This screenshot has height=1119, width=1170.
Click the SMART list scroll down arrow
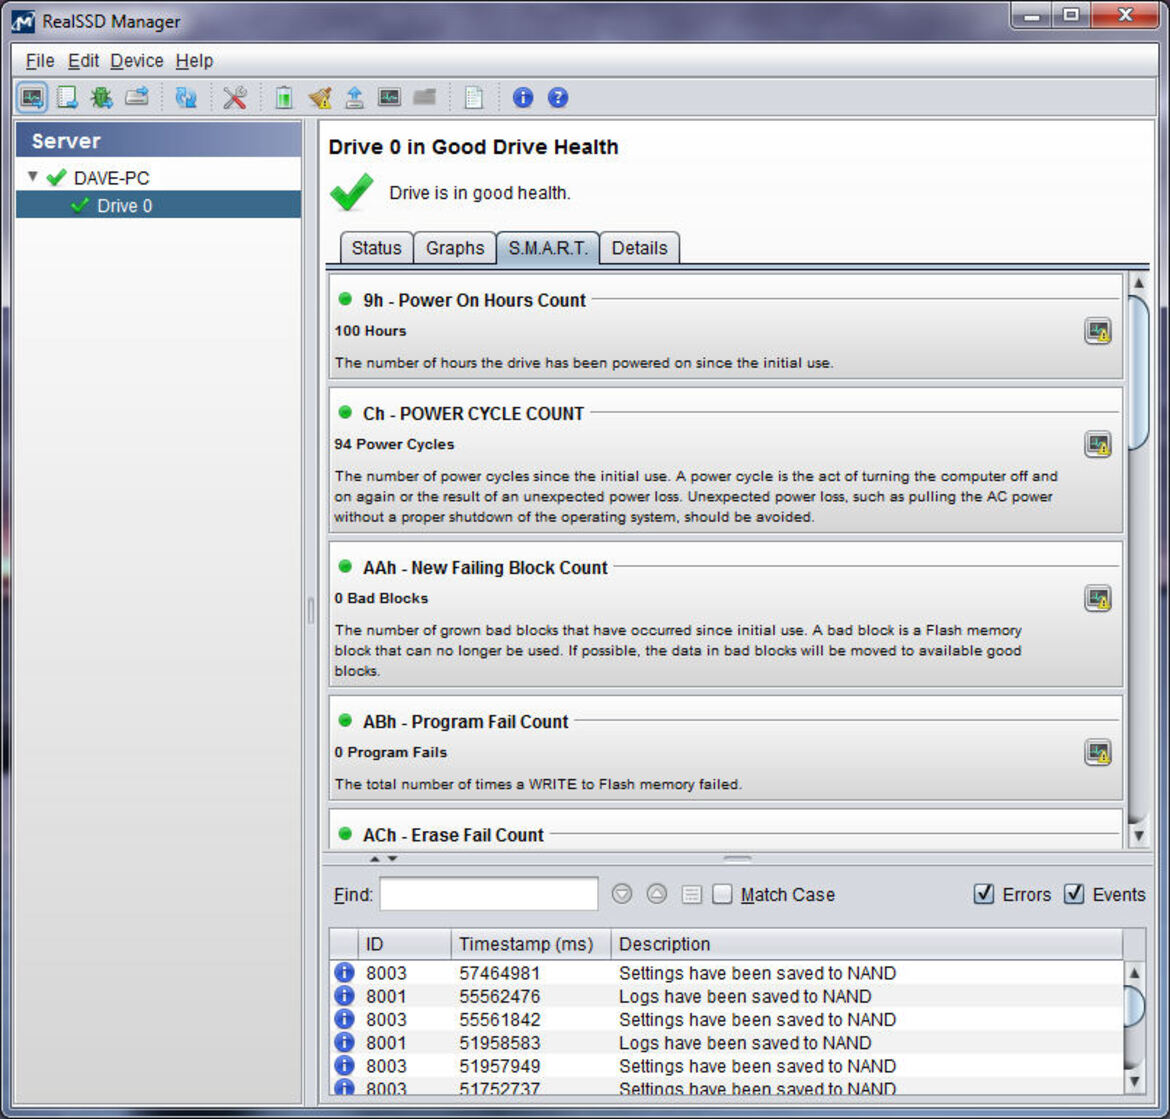coord(1139,836)
